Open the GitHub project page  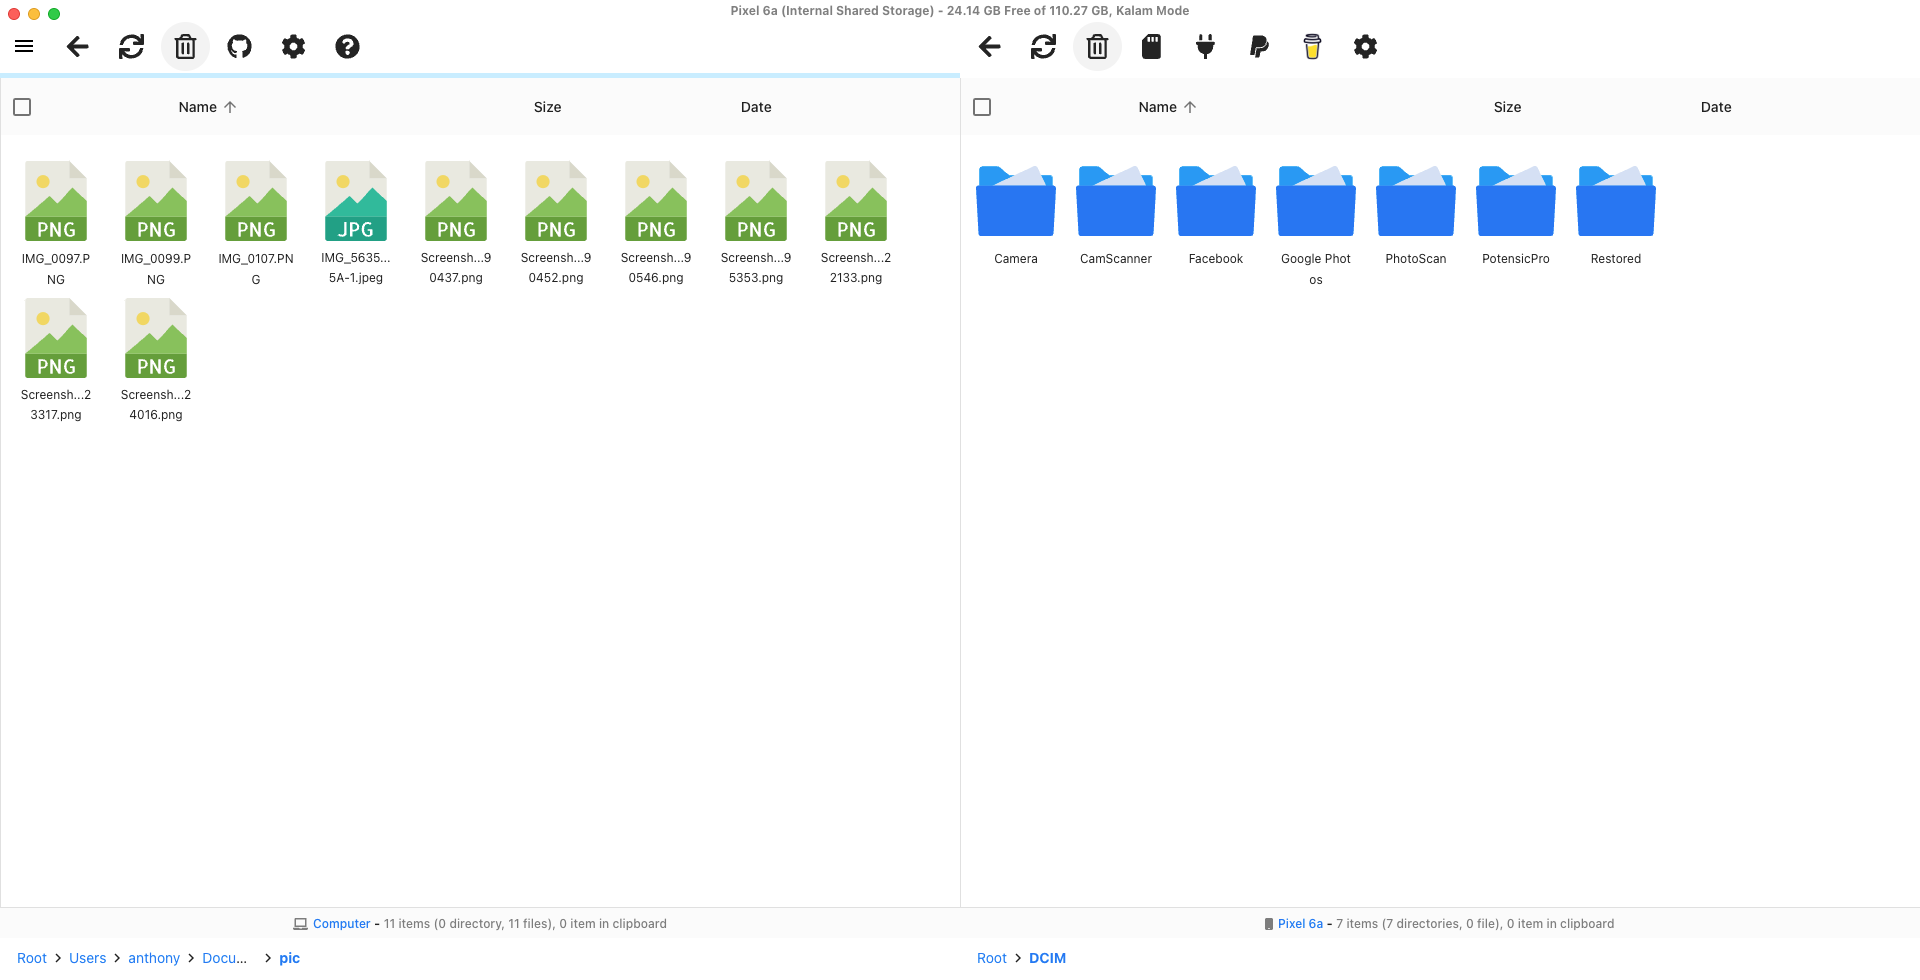239,46
